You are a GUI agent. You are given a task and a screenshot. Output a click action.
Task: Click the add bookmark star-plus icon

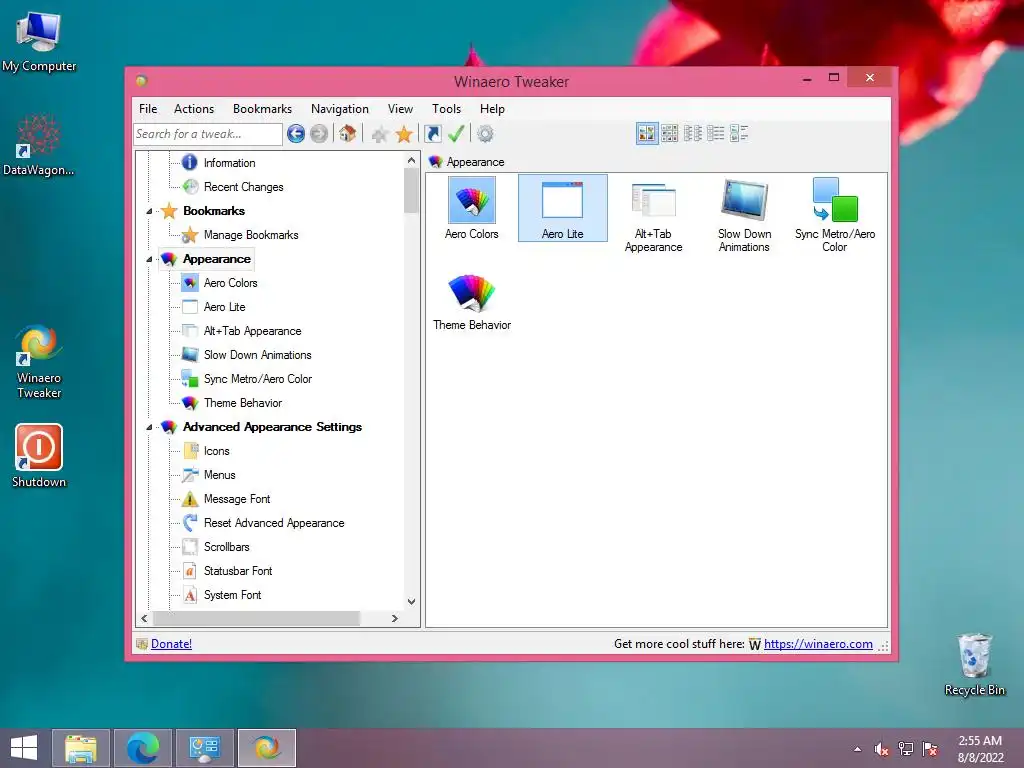coord(379,135)
